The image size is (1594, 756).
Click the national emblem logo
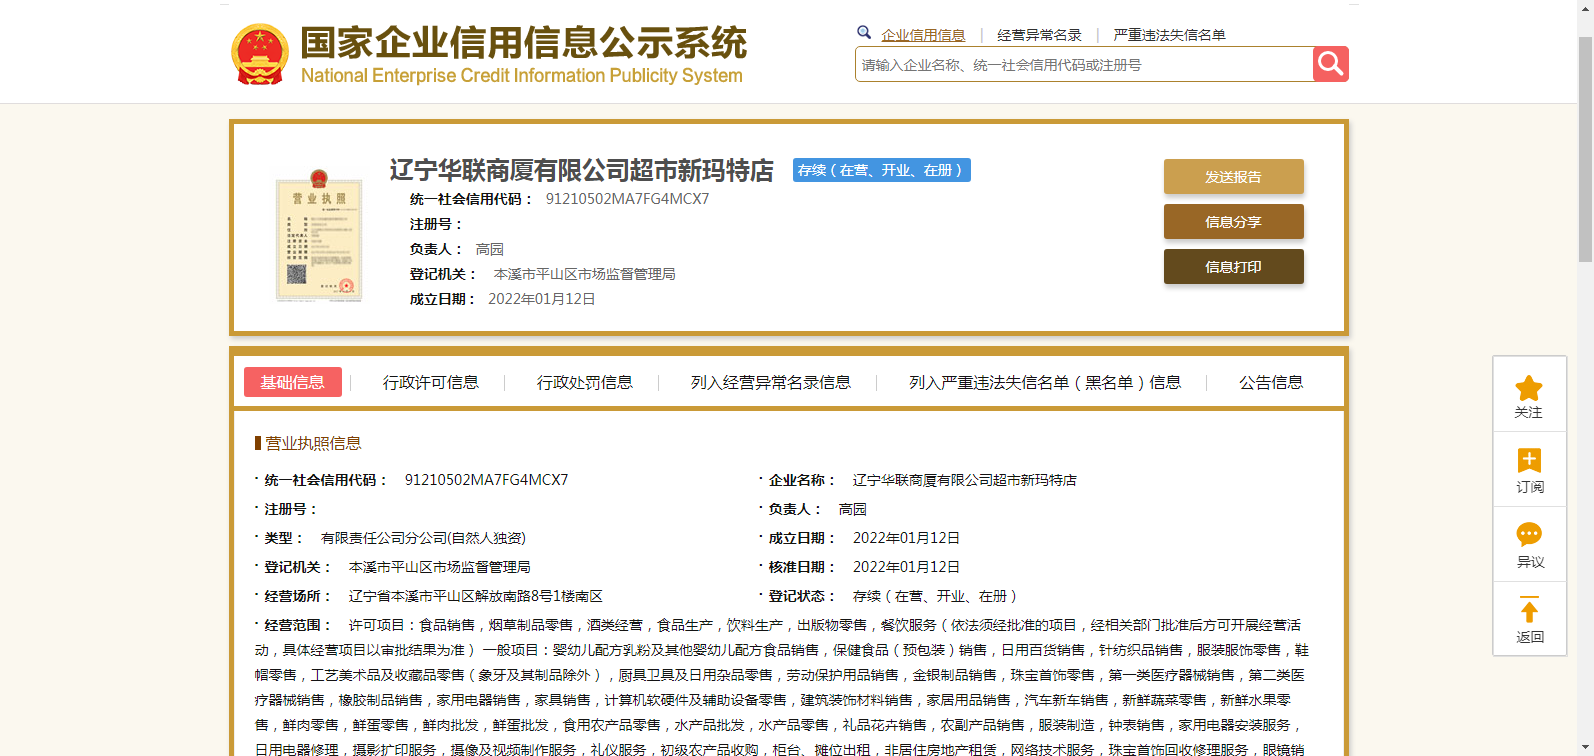[x=260, y=55]
